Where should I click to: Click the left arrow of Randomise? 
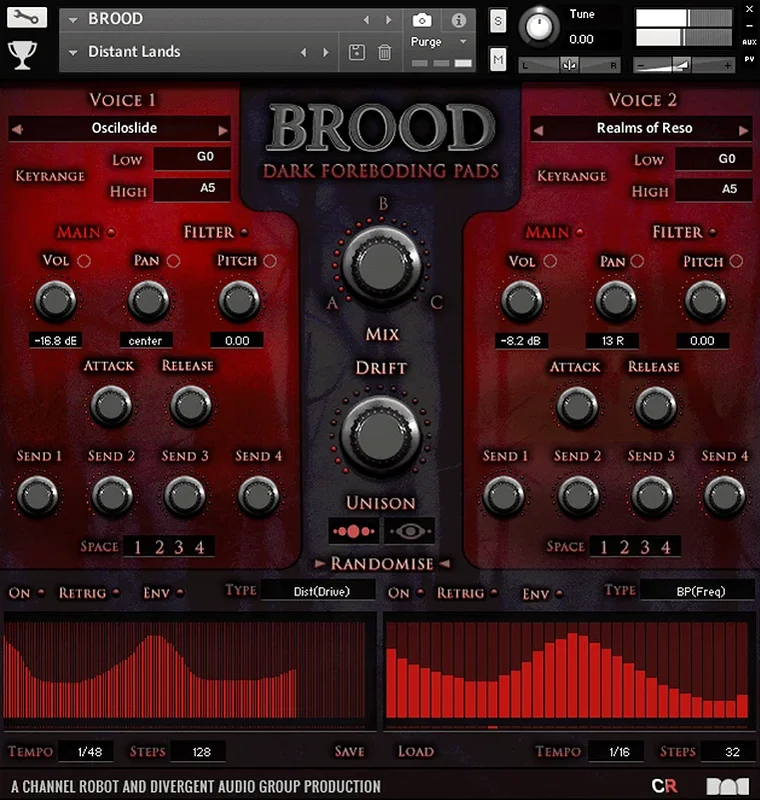[x=320, y=564]
